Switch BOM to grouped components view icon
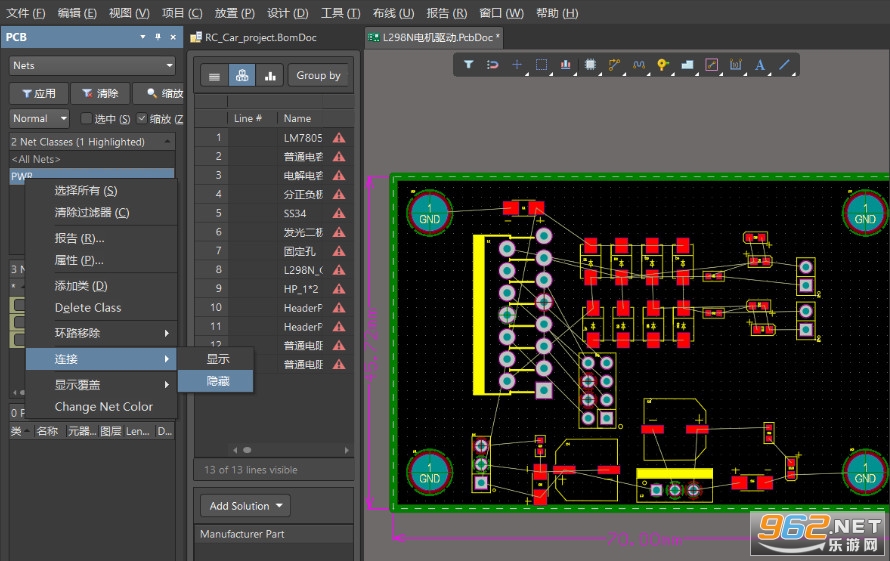The width and height of the screenshot is (890, 561). [242, 76]
